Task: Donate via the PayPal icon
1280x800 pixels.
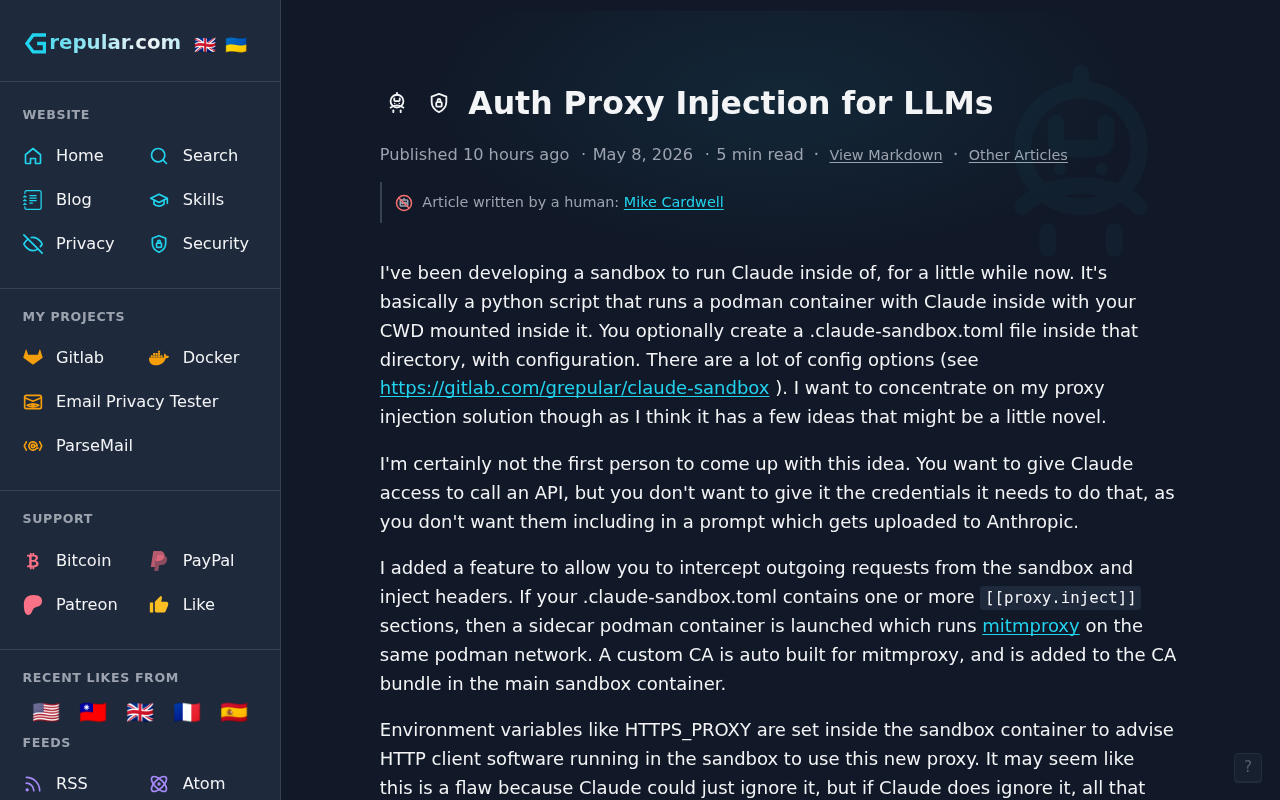Action: click(x=159, y=561)
